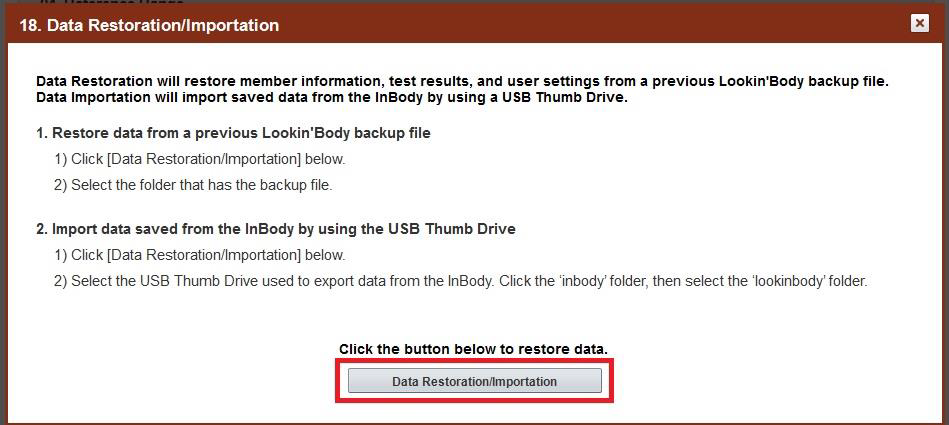The height and width of the screenshot is (425, 949).
Task: Click the dialog title '18. Data Restoration/Importation'
Action: (150, 25)
